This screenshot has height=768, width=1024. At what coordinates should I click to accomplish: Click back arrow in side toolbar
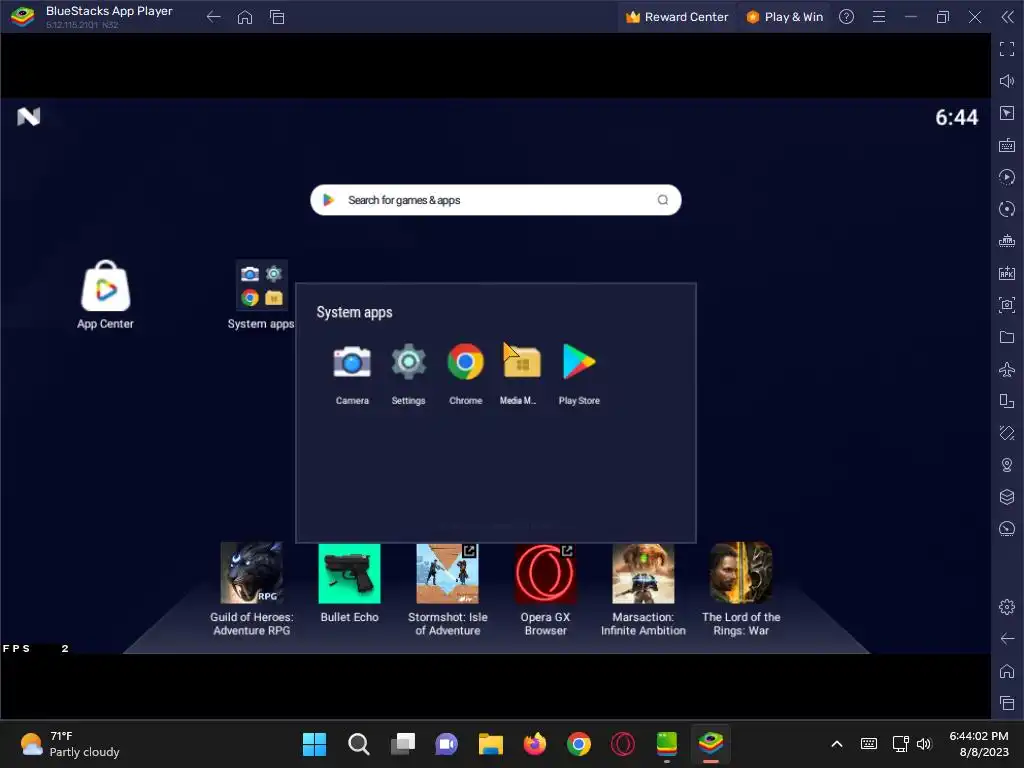pos(1007,639)
